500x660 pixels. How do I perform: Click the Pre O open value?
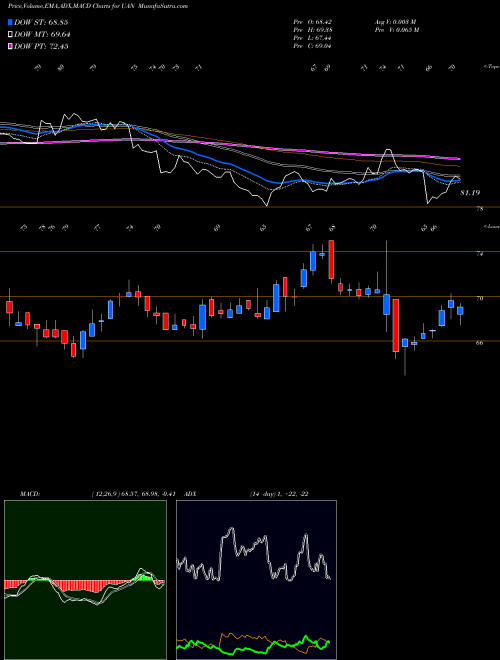[x=313, y=22]
